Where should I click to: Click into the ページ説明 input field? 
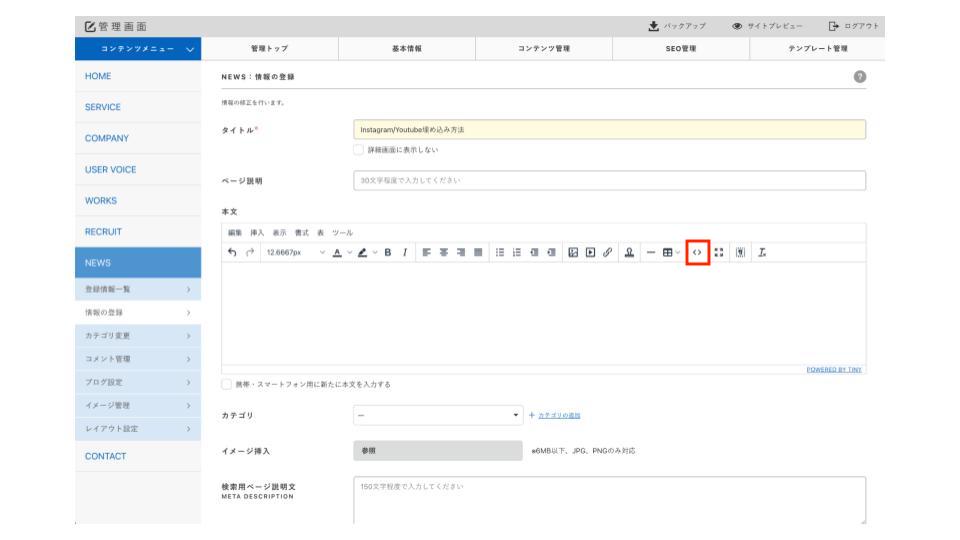coord(609,181)
